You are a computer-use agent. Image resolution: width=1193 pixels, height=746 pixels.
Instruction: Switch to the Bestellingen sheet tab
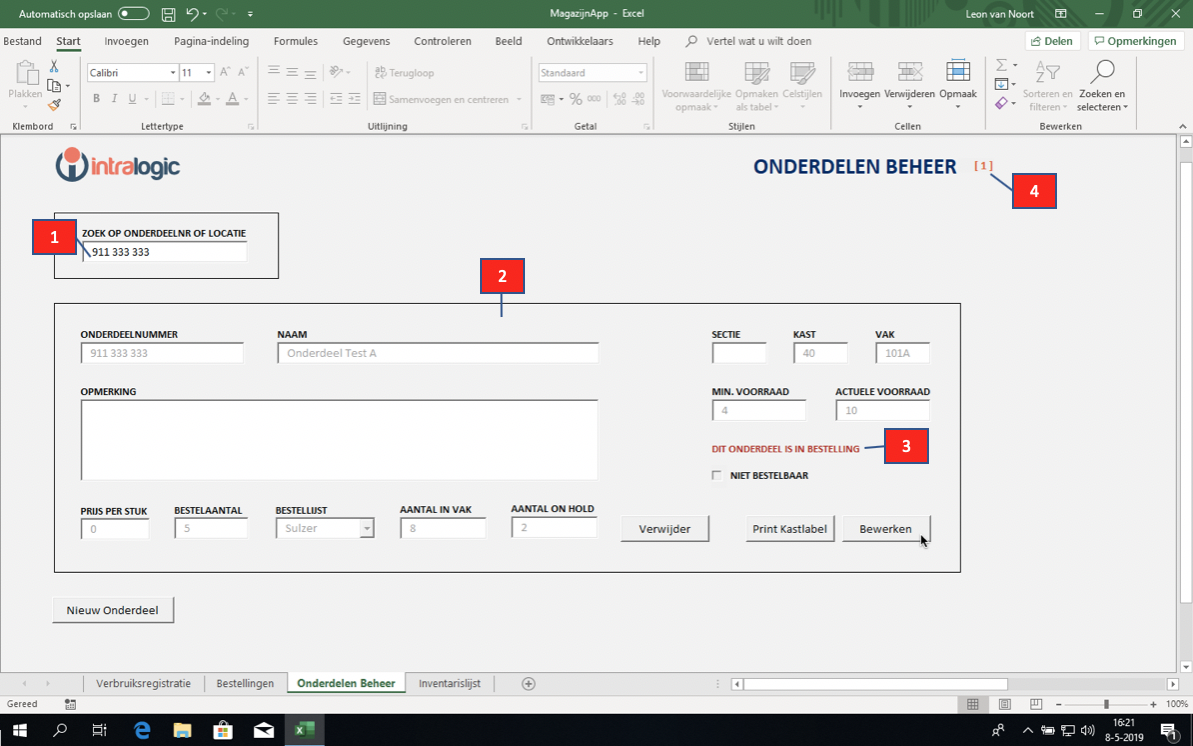[245, 683]
